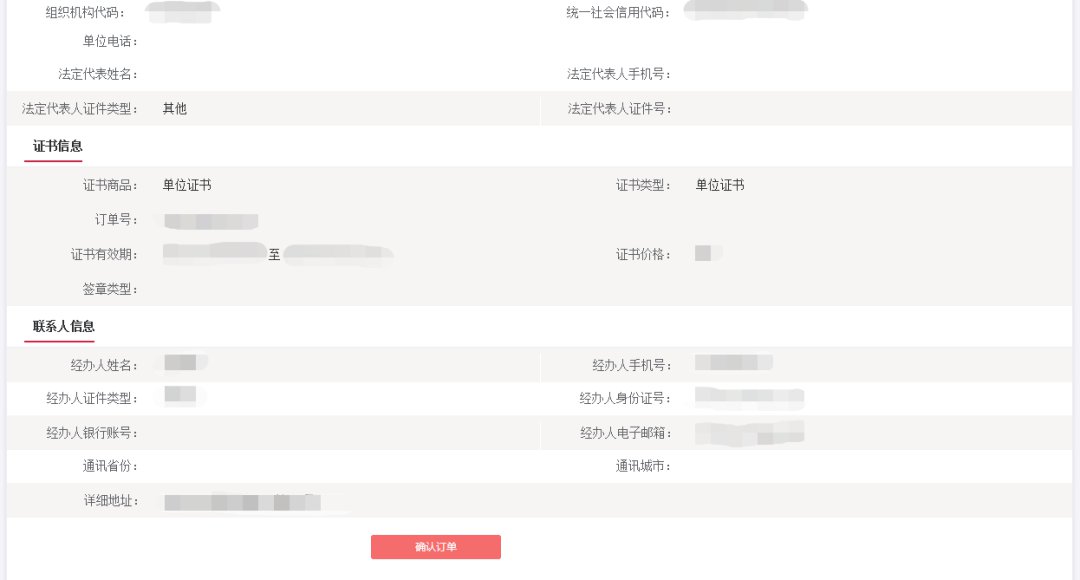Click the 通讯省份 label
Viewport: 1080px width, 580px height.
pyautogui.click(x=110, y=466)
